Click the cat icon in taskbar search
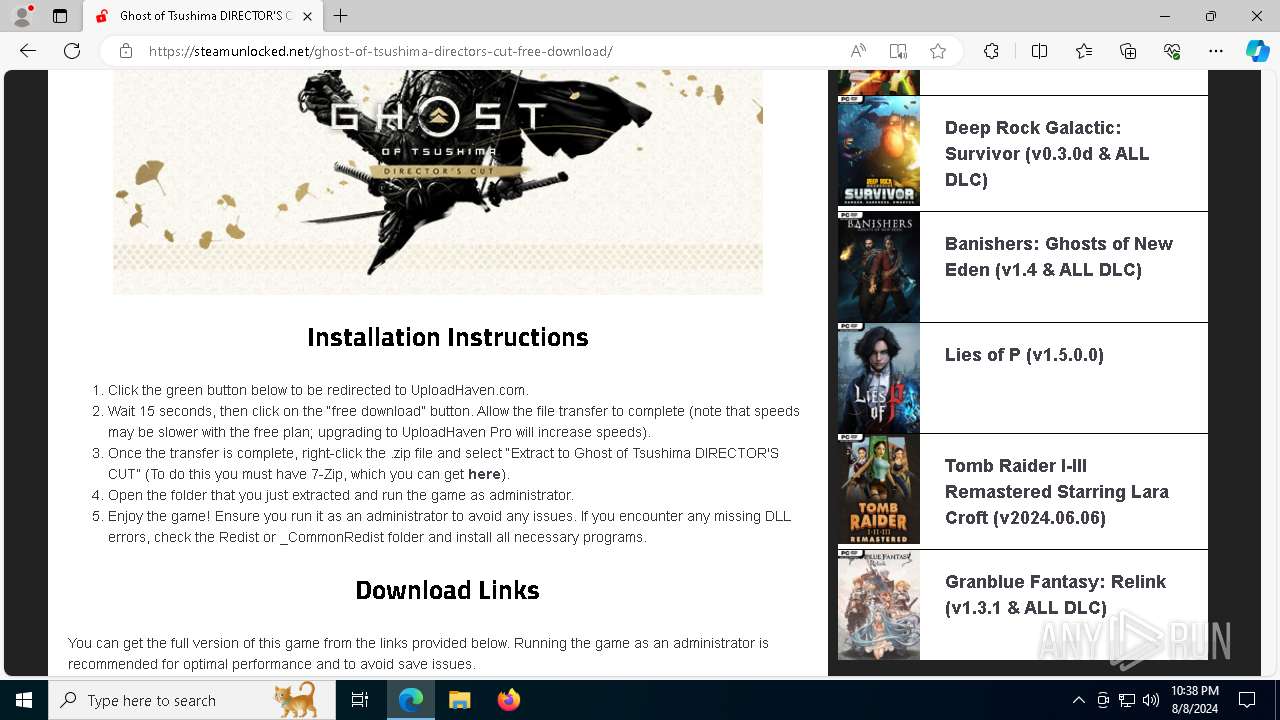Screen dimensions: 1280x720 (x=295, y=700)
